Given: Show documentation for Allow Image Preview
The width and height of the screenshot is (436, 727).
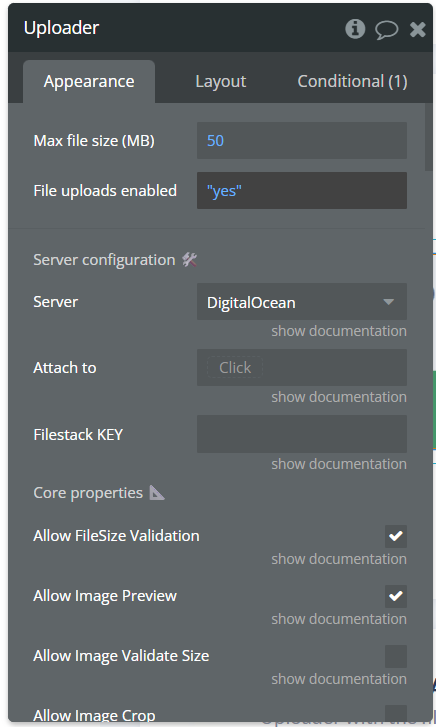Looking at the screenshot, I should click(x=339, y=619).
